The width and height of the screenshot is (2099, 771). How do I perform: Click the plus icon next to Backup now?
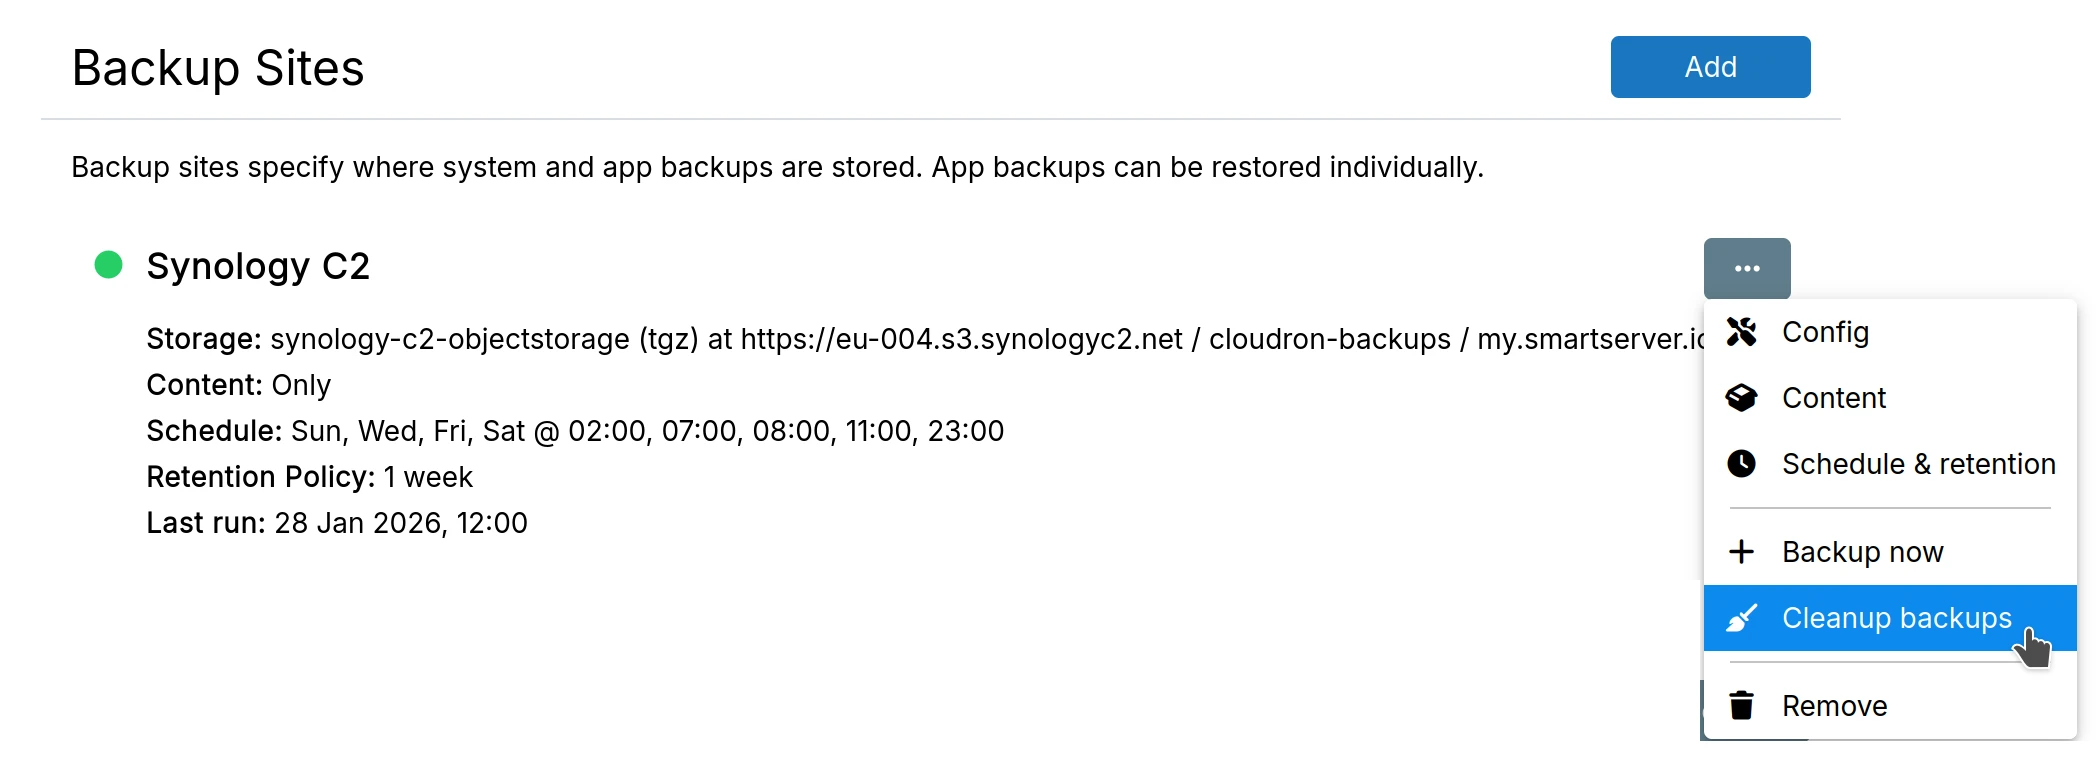pos(1743,551)
